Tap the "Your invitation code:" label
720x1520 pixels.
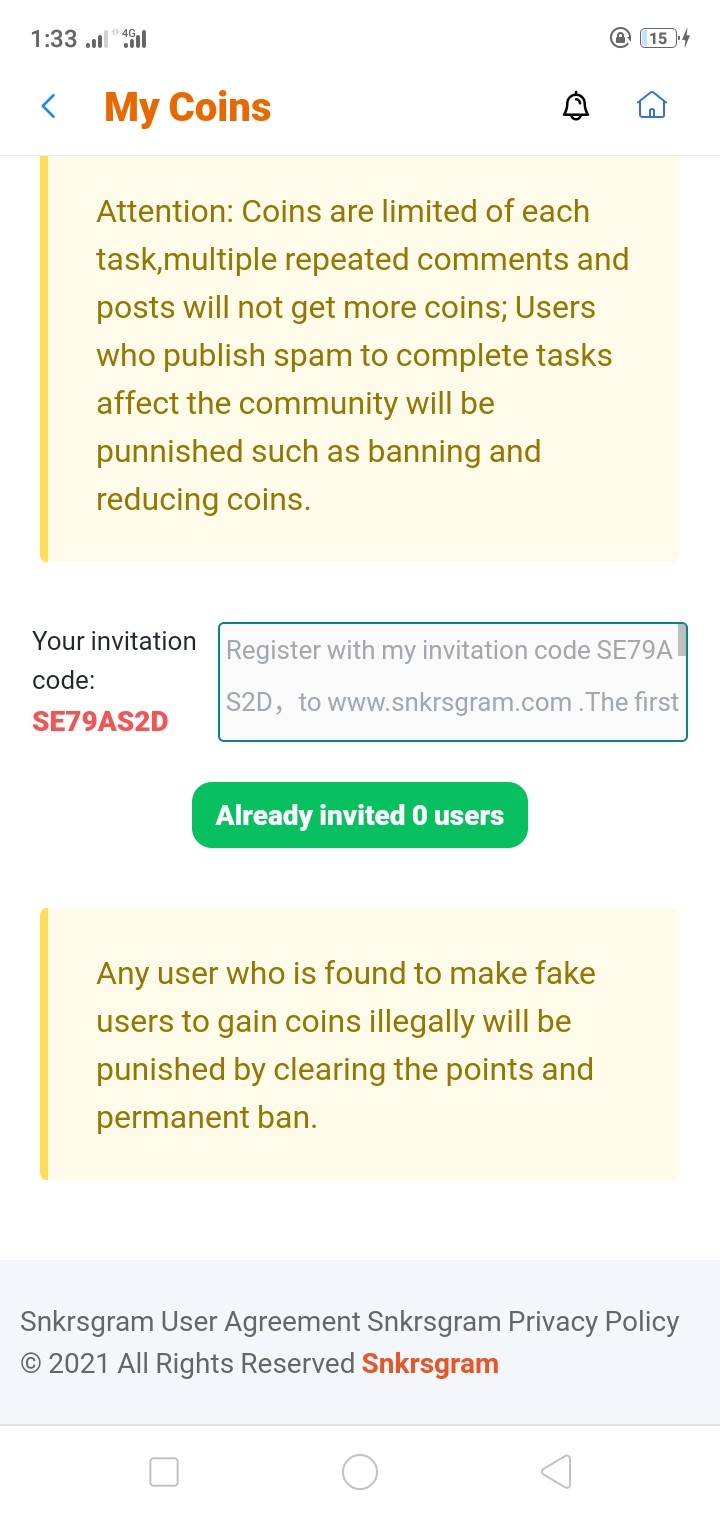114,660
